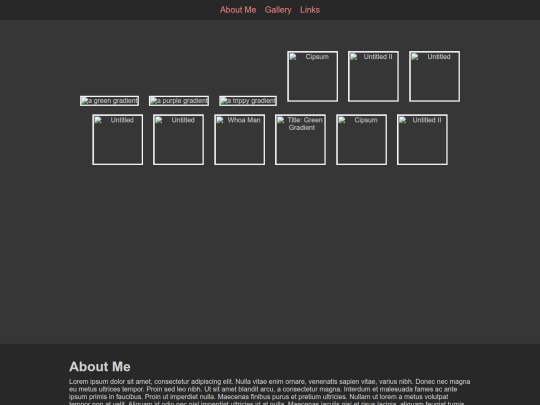Go to the Gallery navigation link

tap(278, 10)
